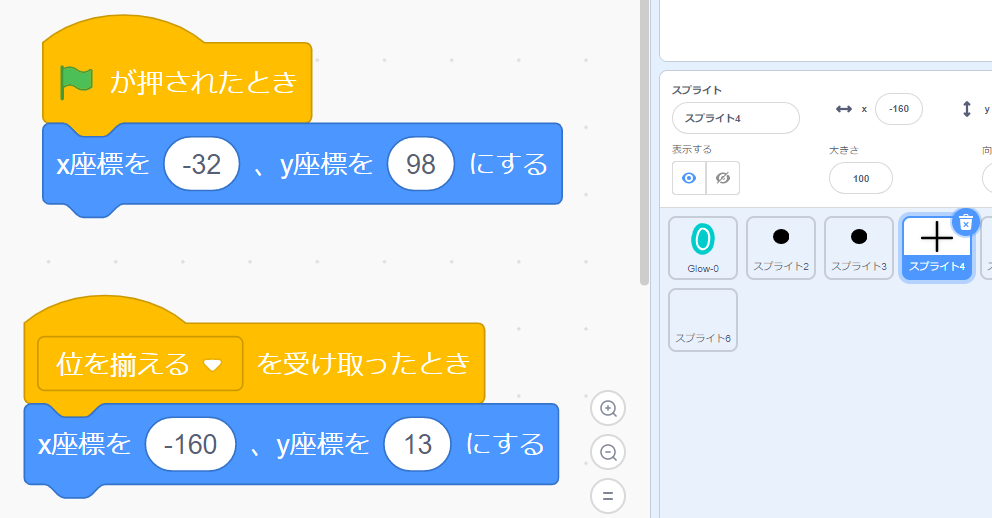Image resolution: width=992 pixels, height=518 pixels.
Task: Edit the sprite name field スプライト4
Action: (735, 118)
